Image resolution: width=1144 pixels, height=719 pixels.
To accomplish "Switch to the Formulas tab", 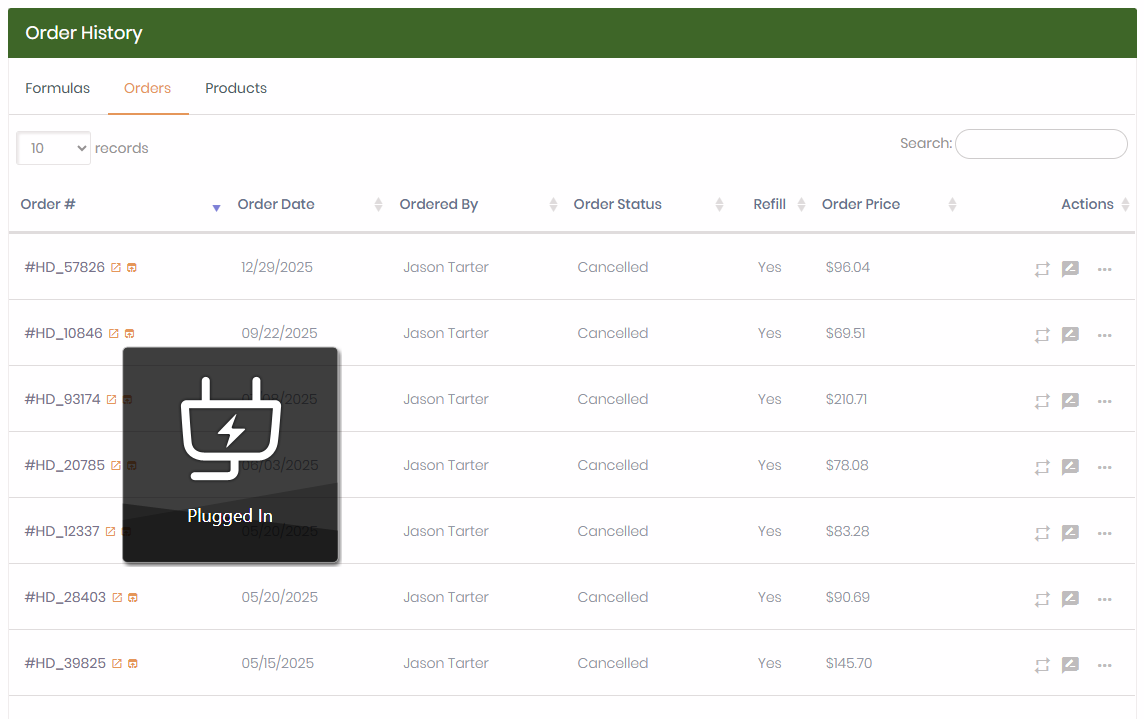I will click(x=57, y=88).
